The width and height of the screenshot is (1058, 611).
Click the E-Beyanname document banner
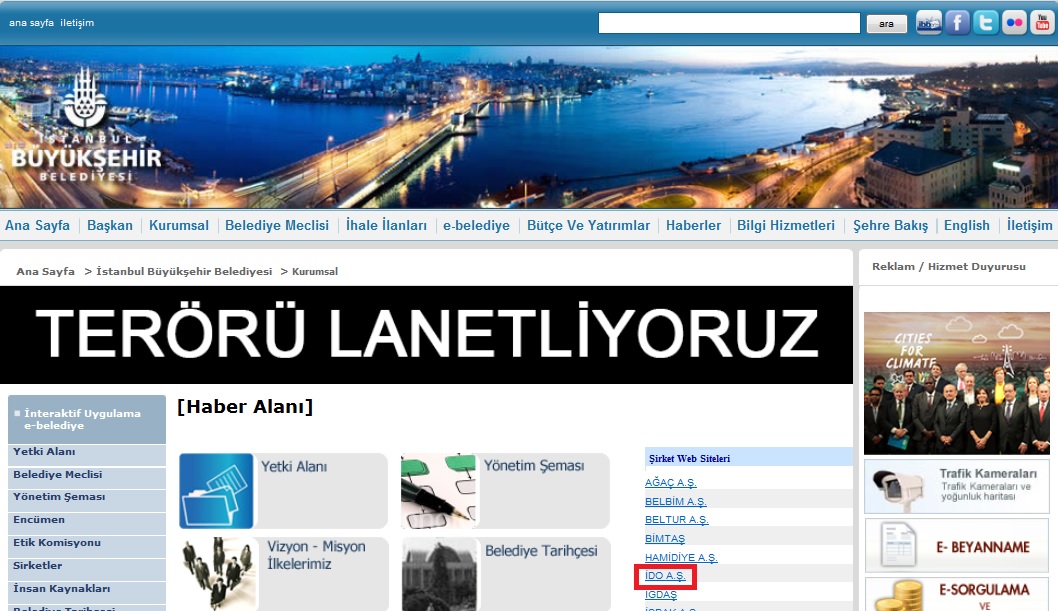(x=943, y=545)
